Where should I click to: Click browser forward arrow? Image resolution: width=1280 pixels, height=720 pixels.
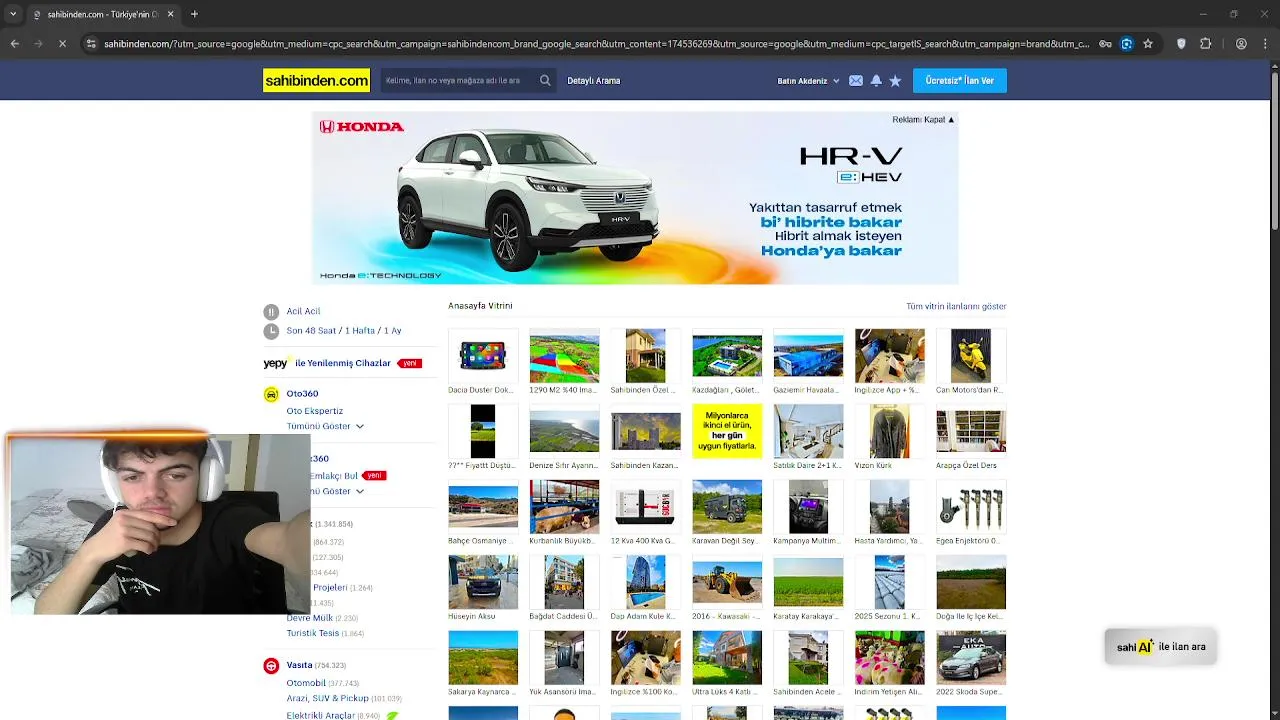[39, 44]
